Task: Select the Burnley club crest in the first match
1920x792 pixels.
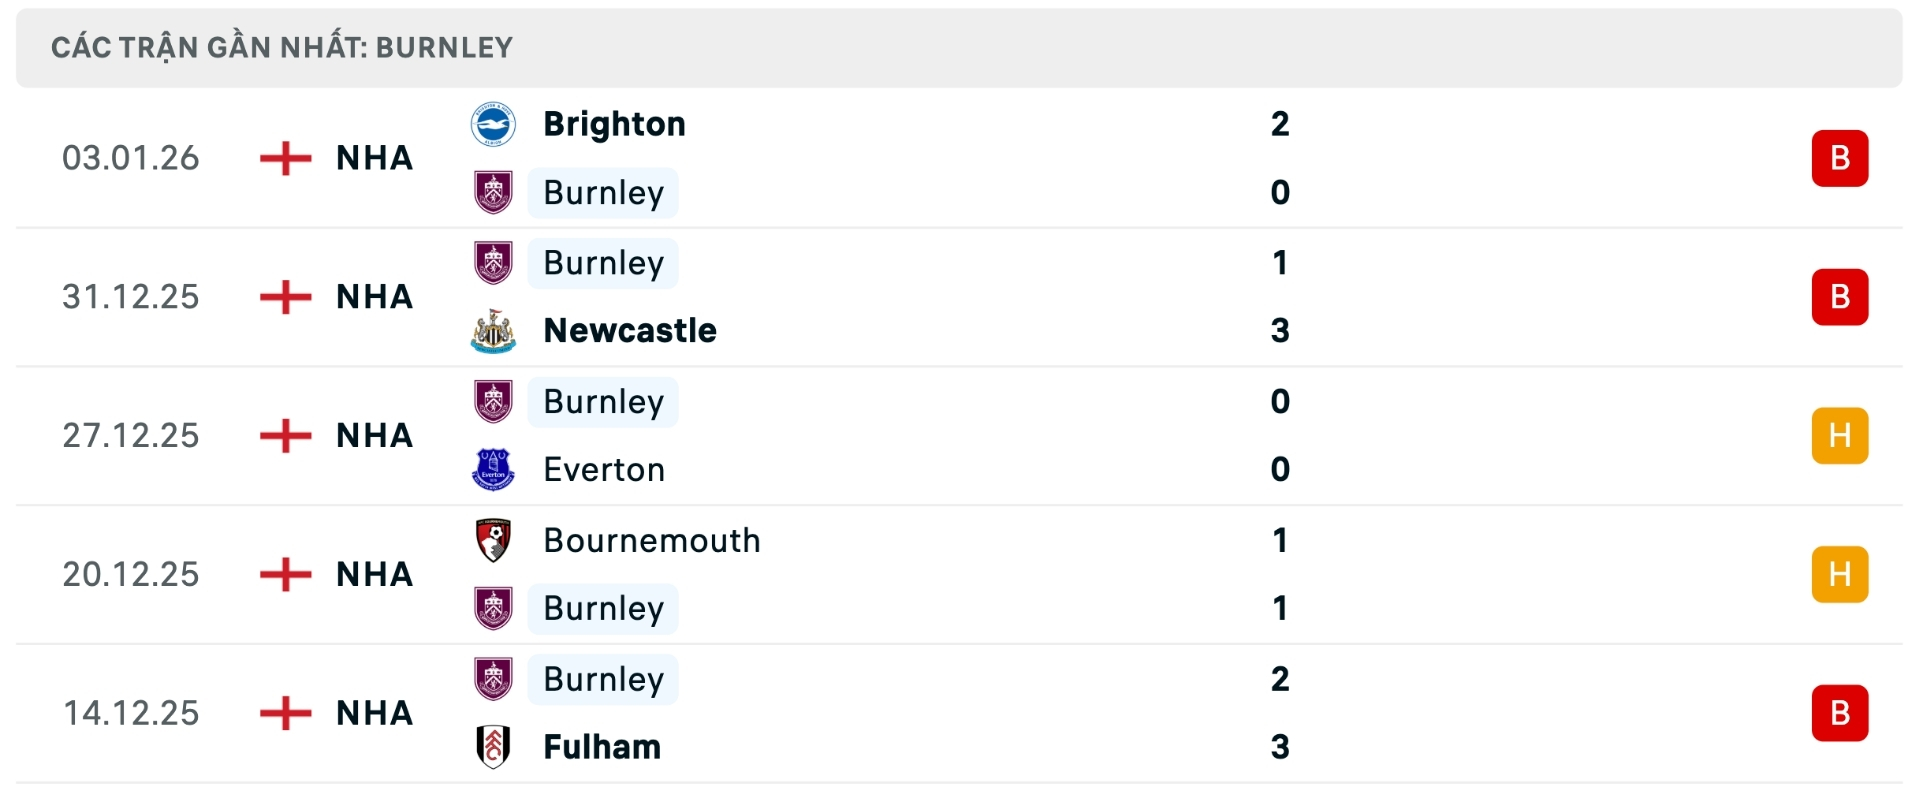Action: [x=493, y=192]
